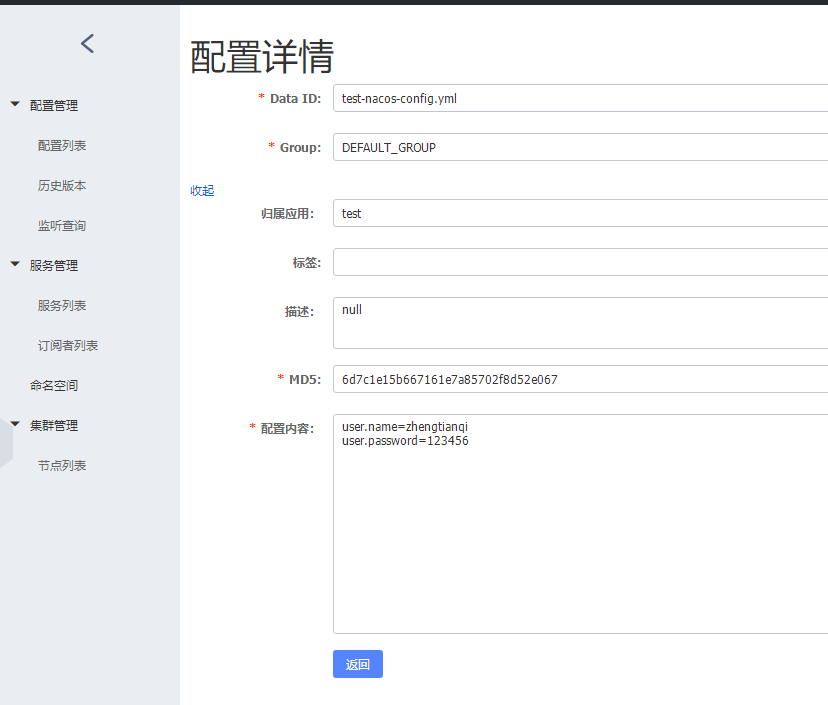This screenshot has height=705, width=828.
Task: Collapse the 配置管理 section arrow
Action: pos(15,104)
